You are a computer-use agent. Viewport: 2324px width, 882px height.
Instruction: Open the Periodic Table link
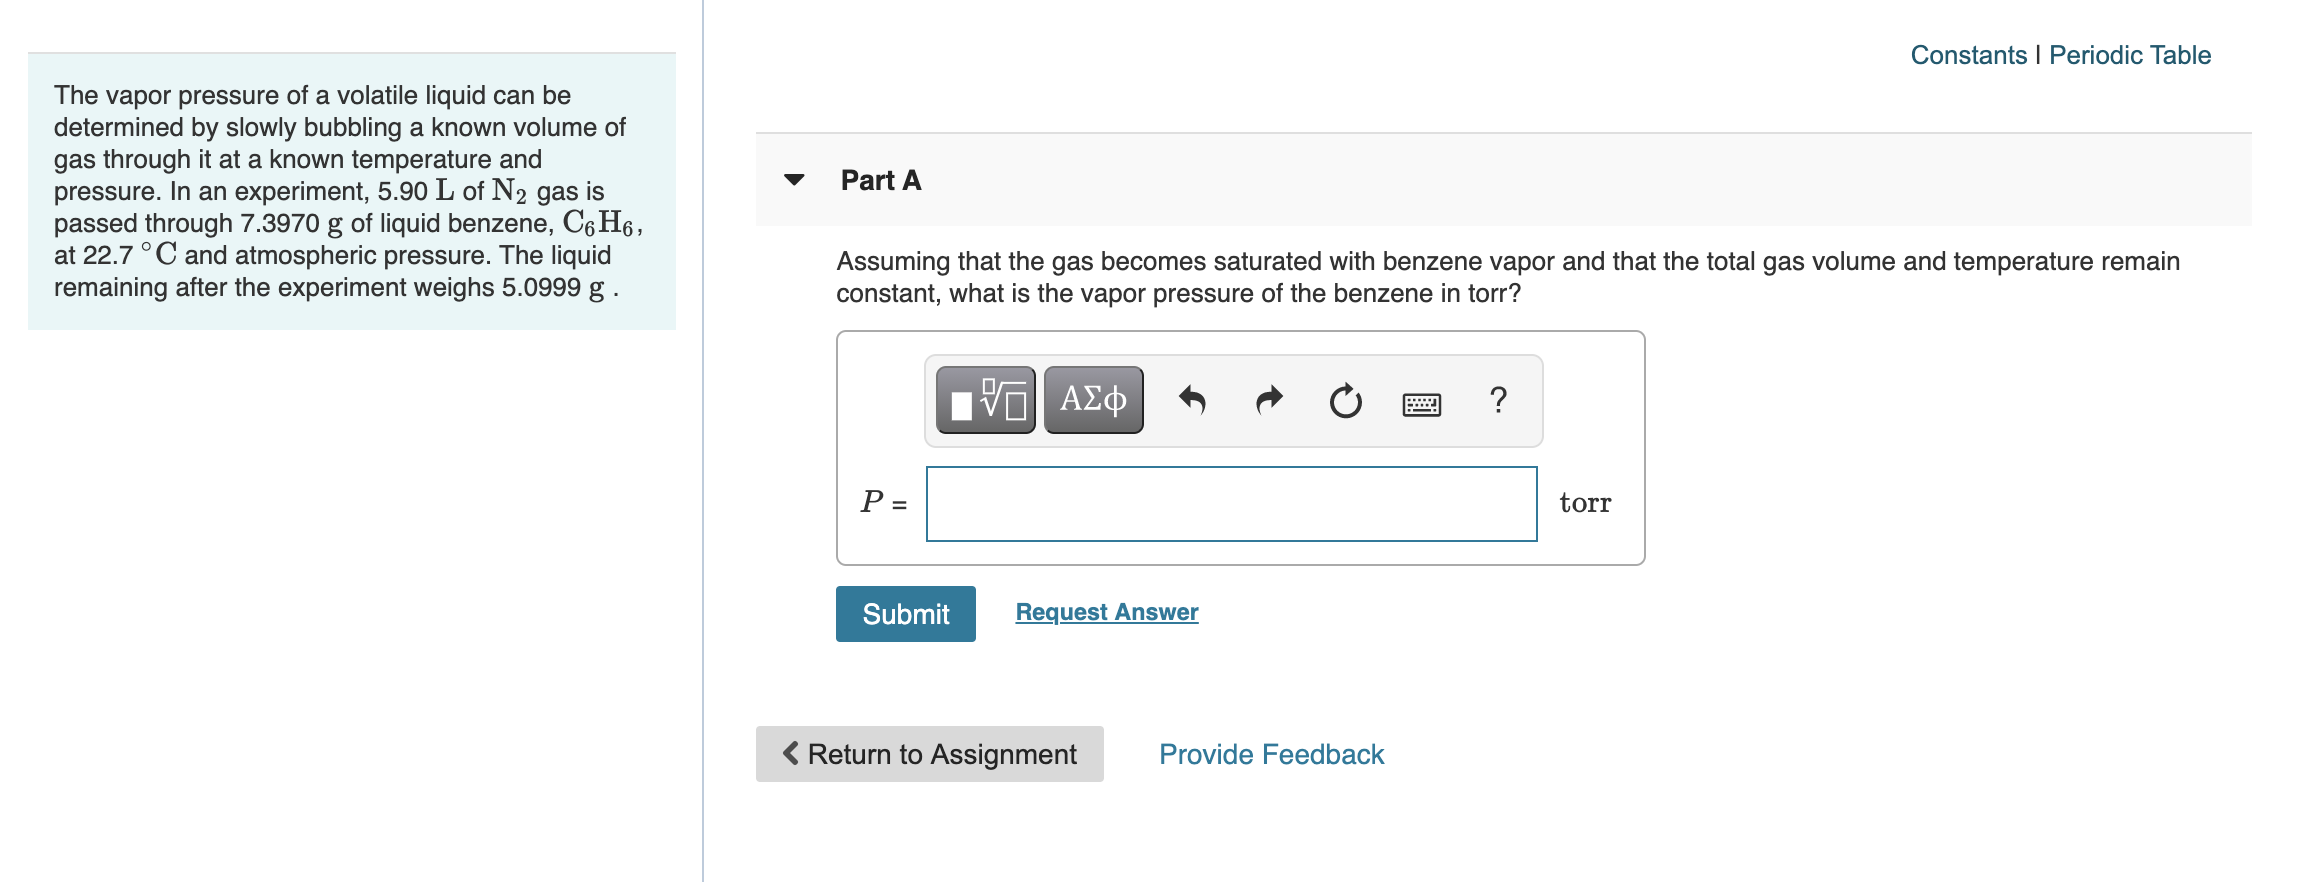(x=2130, y=55)
